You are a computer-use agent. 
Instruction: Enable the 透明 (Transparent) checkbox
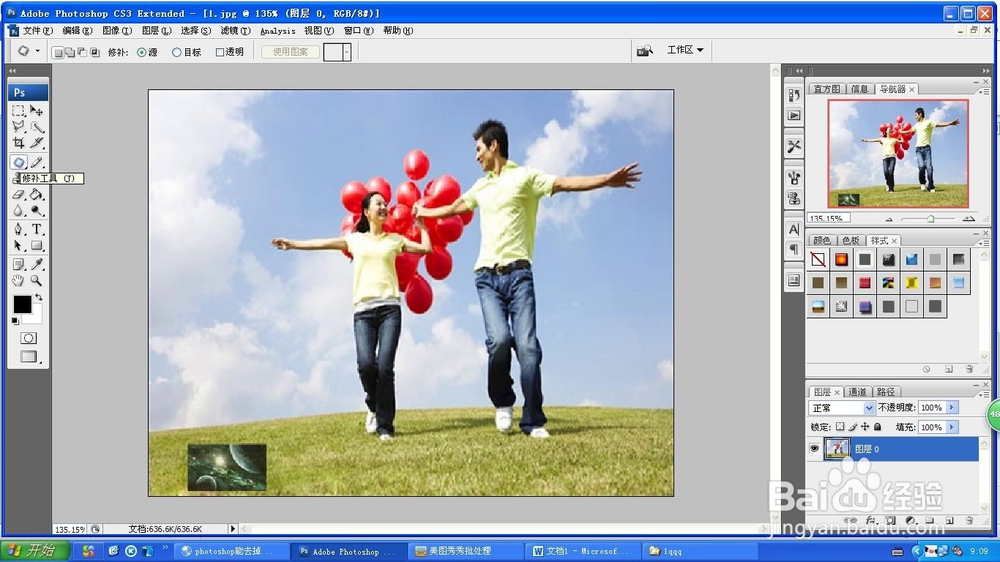click(220, 52)
